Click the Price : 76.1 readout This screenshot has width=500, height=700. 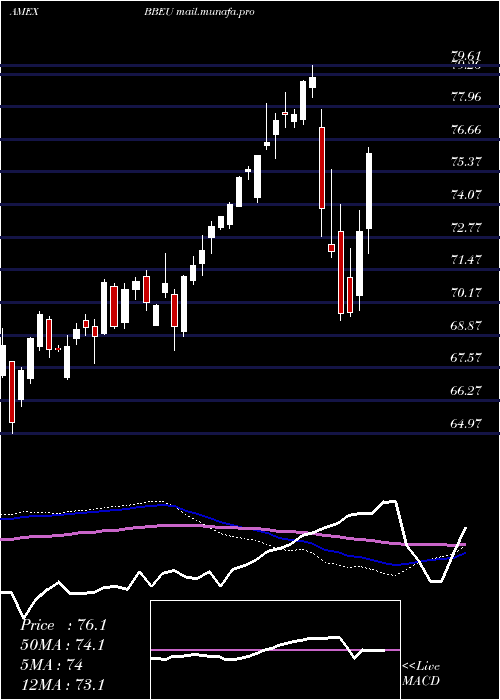coord(63,625)
